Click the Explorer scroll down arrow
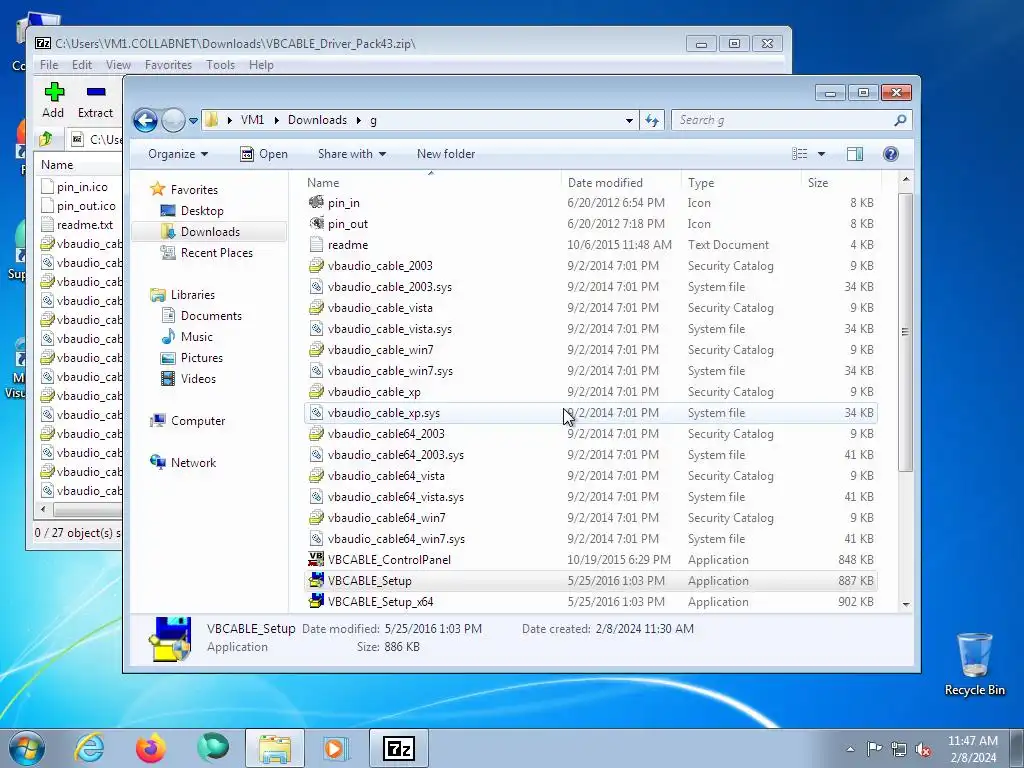The image size is (1024, 768). click(906, 604)
